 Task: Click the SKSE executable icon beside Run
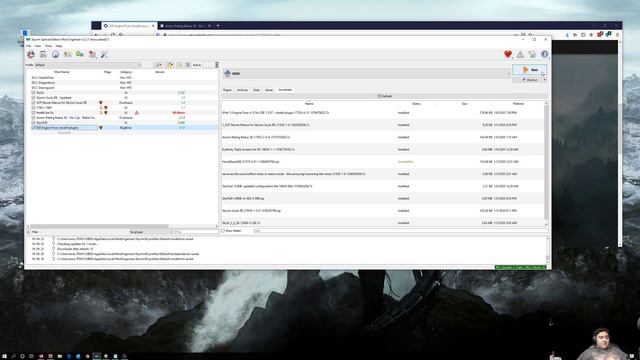point(228,73)
